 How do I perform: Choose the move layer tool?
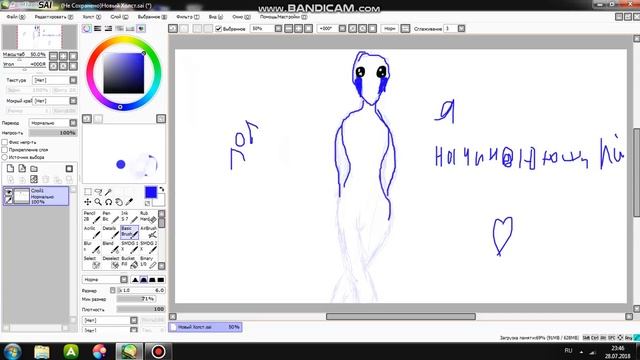(88, 202)
